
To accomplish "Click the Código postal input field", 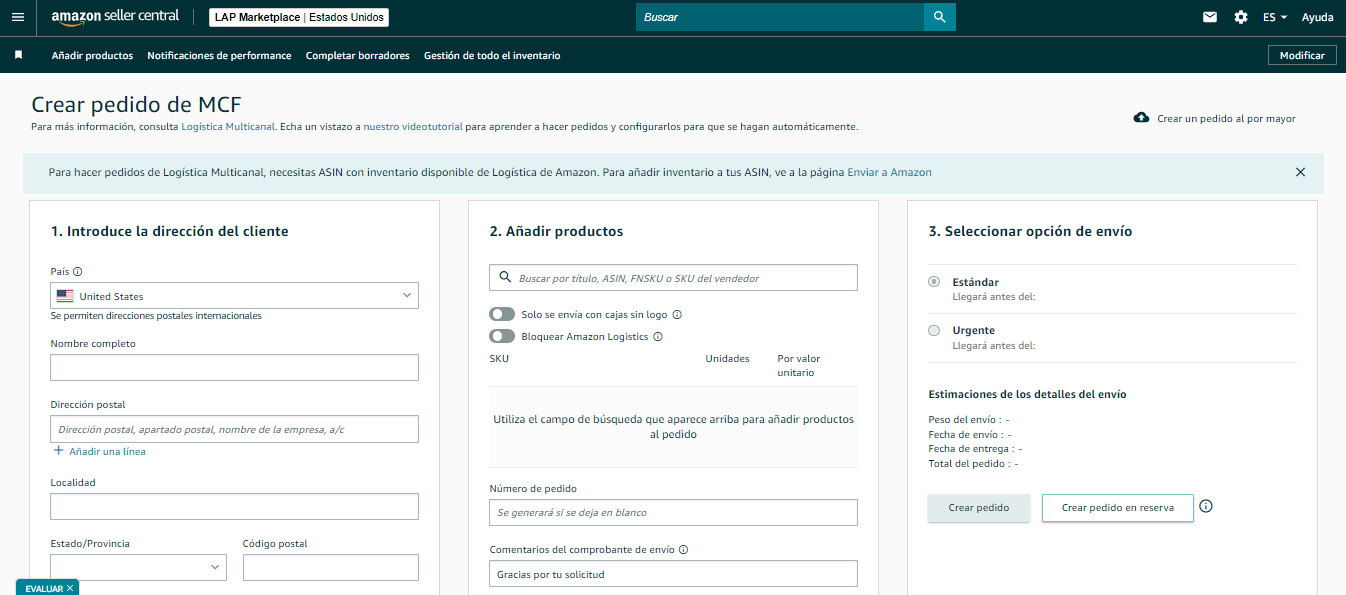I will click(x=330, y=567).
